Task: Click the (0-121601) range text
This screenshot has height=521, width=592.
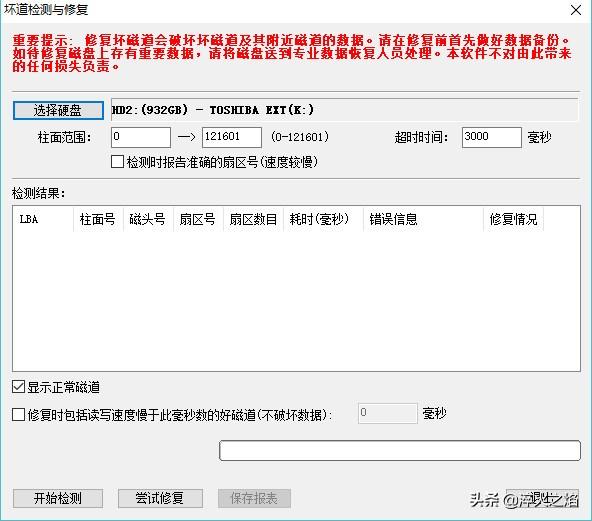Action: [x=300, y=137]
